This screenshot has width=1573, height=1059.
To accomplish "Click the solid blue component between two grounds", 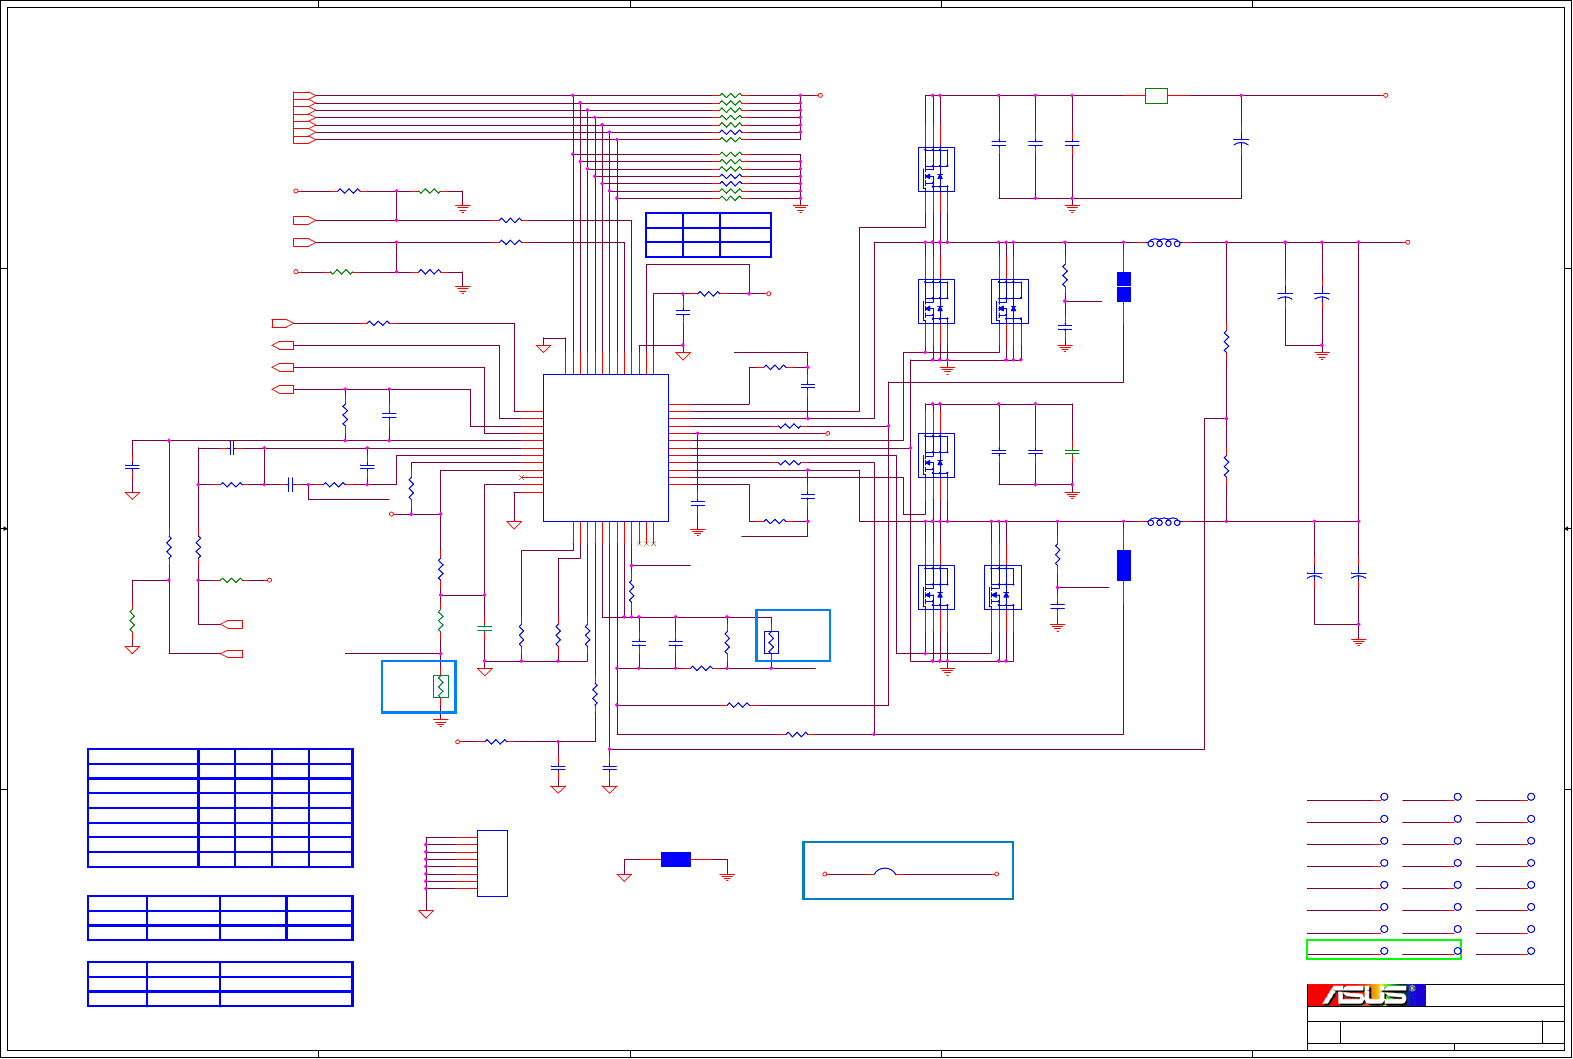I will tap(676, 859).
